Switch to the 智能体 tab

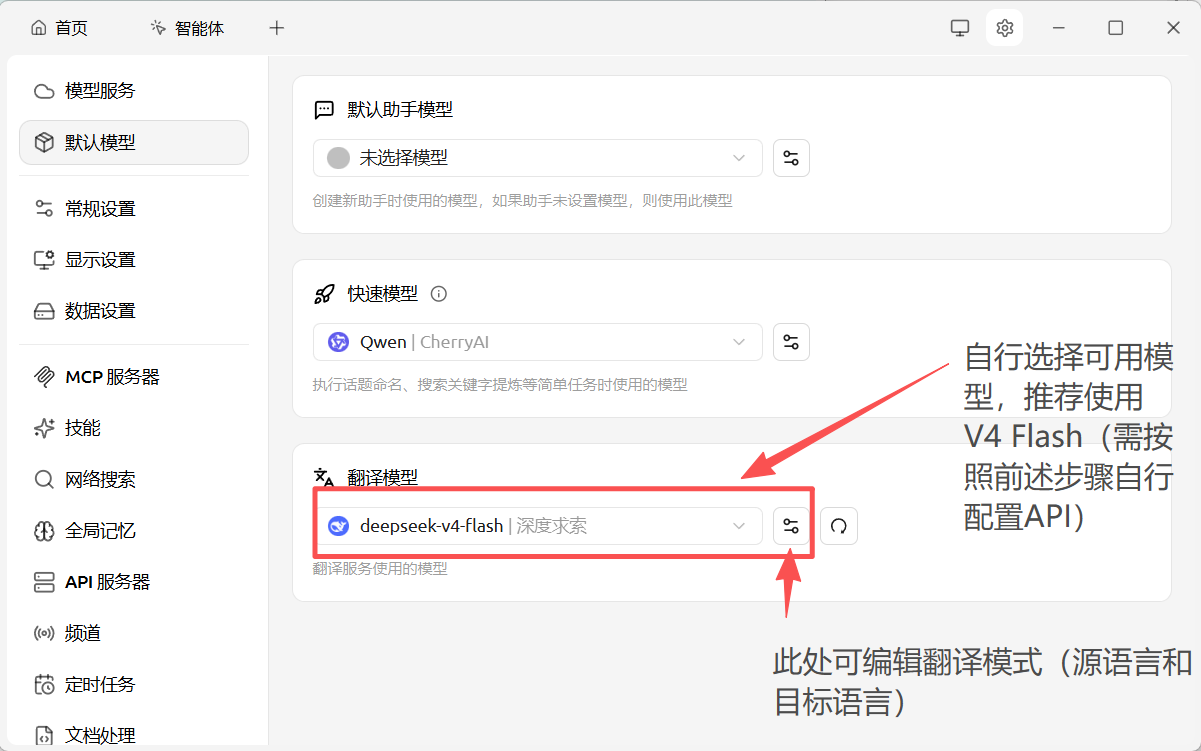coord(187,28)
